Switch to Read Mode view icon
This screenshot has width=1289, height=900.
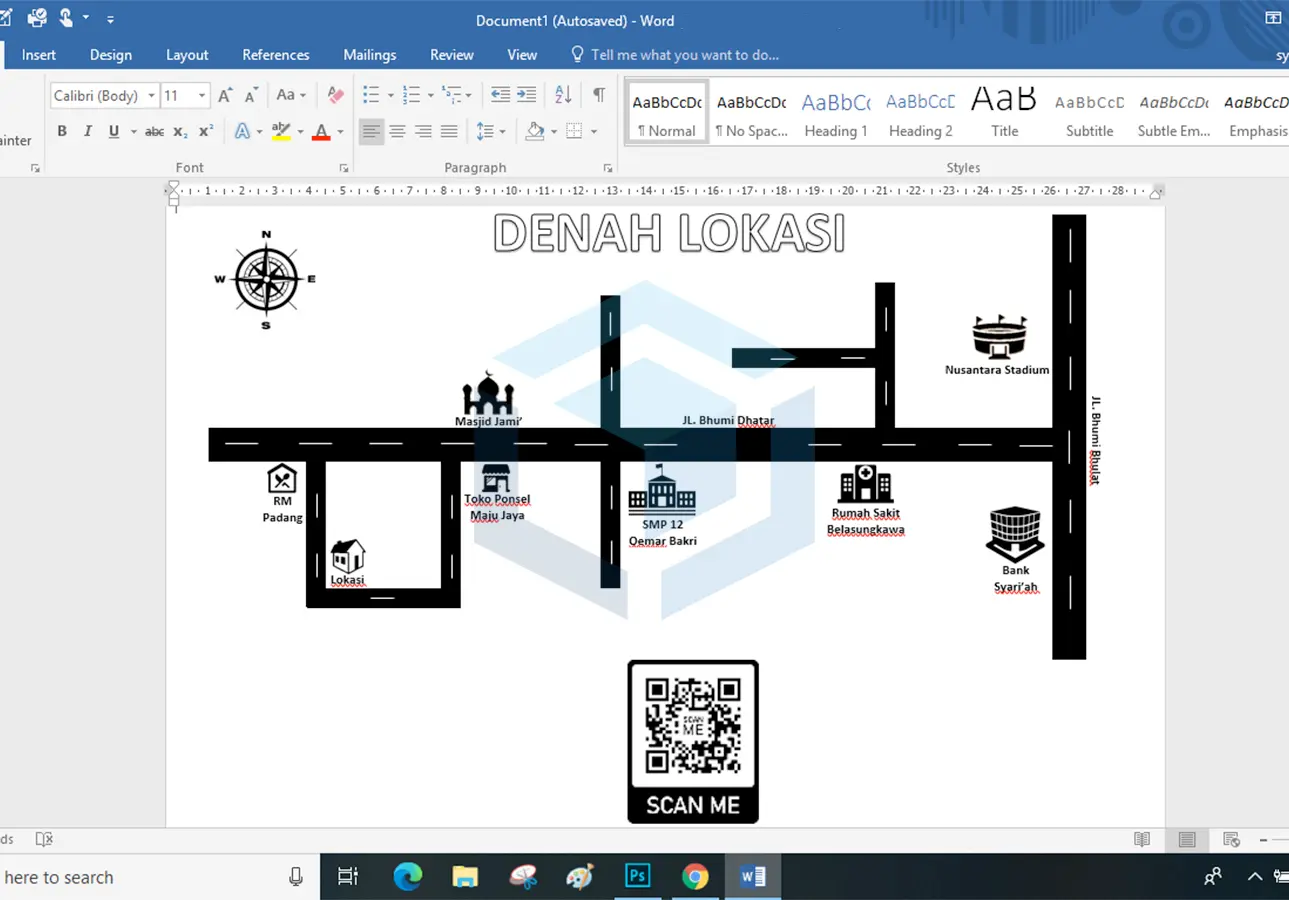coord(1142,839)
